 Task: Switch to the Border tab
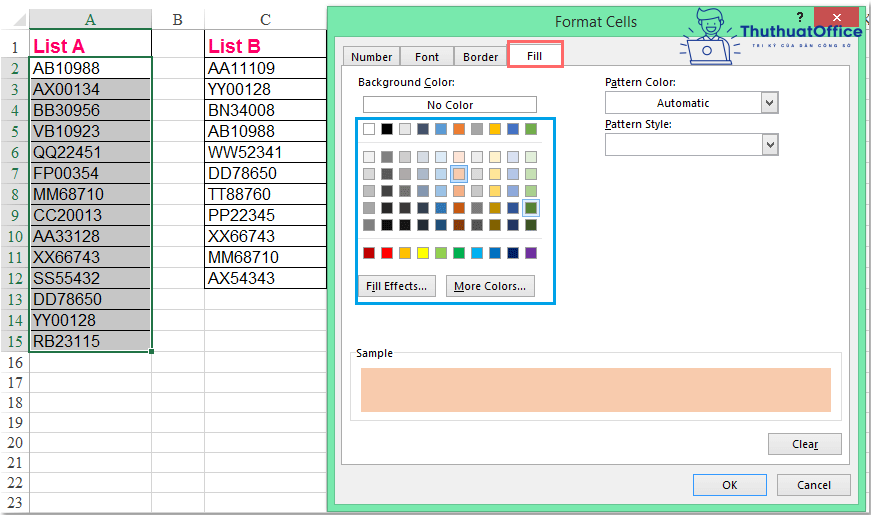click(x=480, y=57)
